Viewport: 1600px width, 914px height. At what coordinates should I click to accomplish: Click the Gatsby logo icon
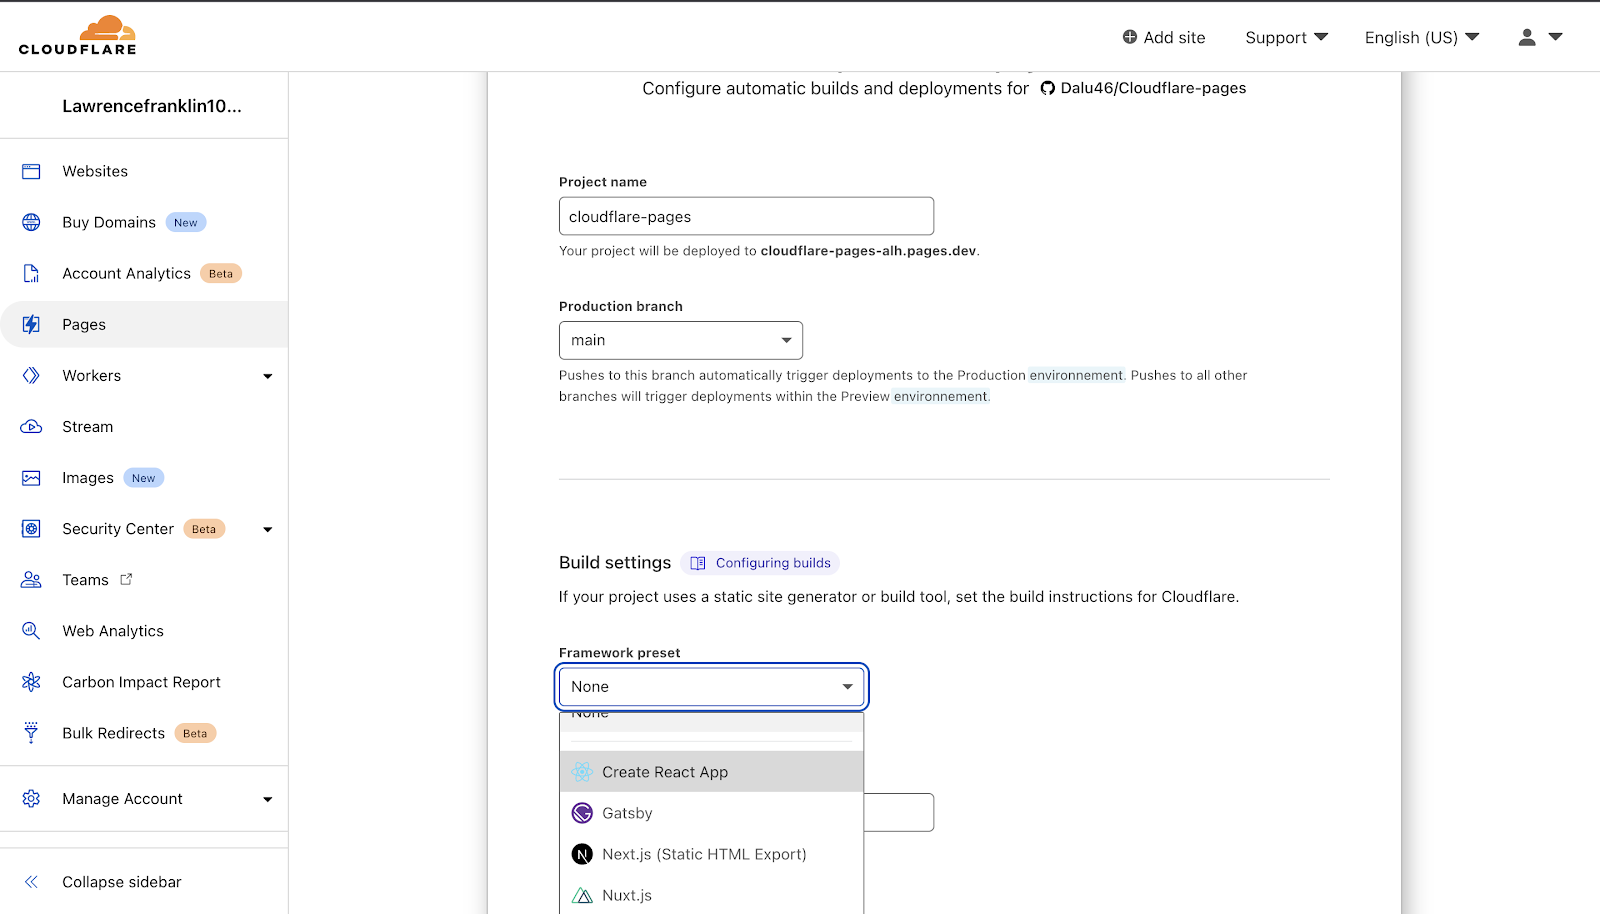pyautogui.click(x=582, y=813)
